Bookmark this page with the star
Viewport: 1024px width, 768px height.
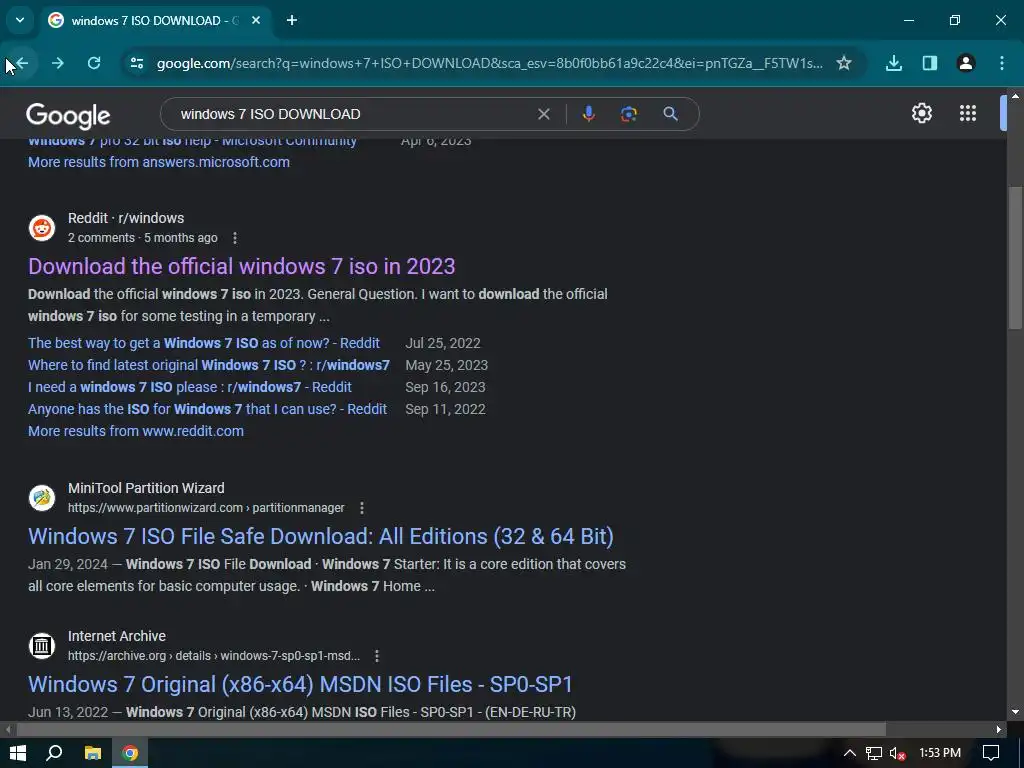coord(844,63)
